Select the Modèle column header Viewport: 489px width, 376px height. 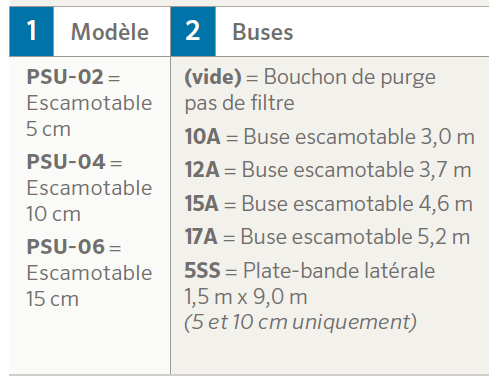(x=110, y=32)
